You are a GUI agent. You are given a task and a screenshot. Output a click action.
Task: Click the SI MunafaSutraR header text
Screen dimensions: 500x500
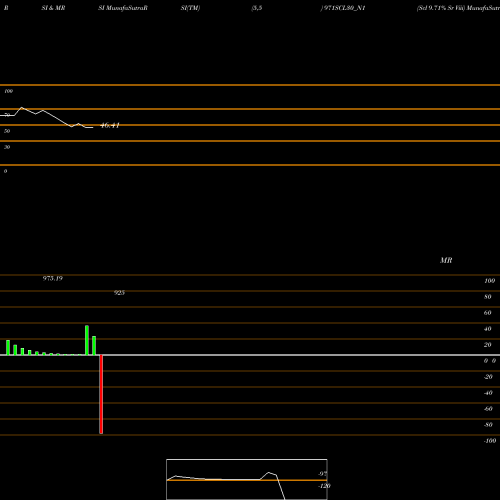point(123,8)
